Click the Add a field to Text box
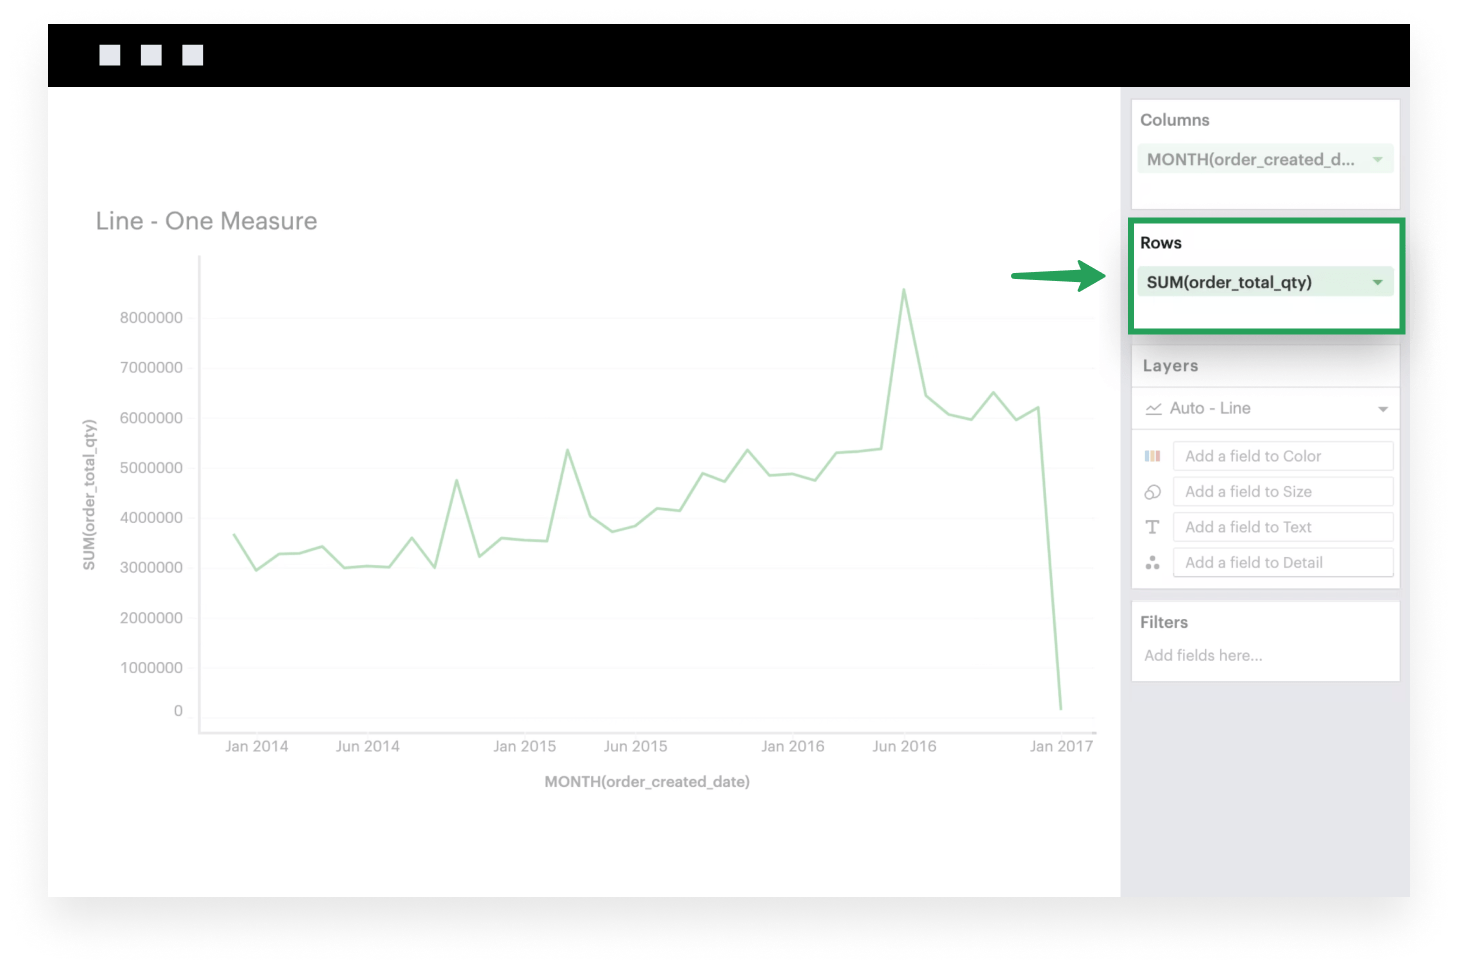The image size is (1459, 969). (1283, 527)
